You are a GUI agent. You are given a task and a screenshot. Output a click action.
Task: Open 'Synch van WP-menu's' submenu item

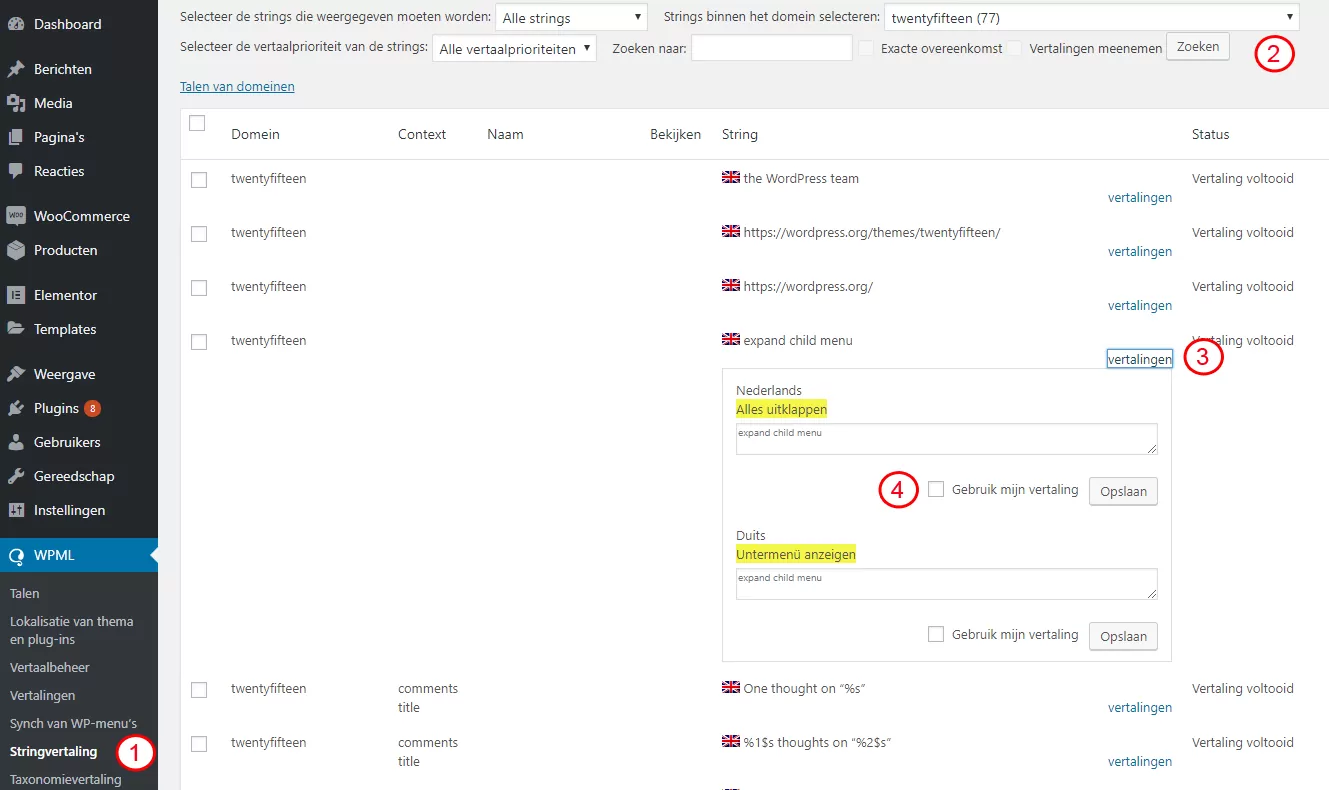(73, 723)
